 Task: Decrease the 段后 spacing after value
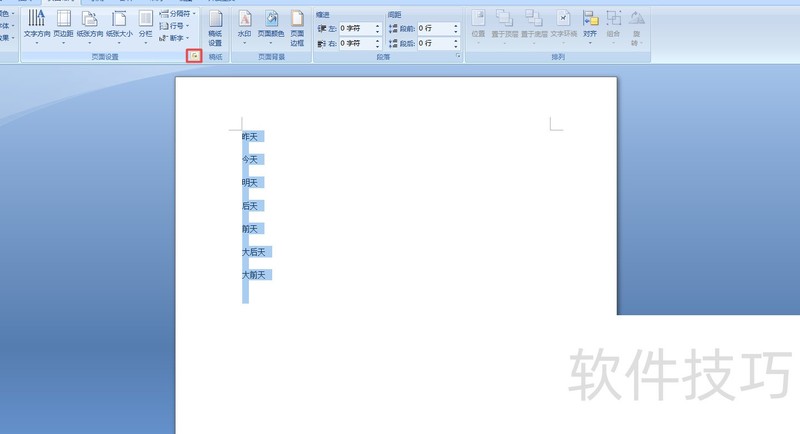pos(456,46)
